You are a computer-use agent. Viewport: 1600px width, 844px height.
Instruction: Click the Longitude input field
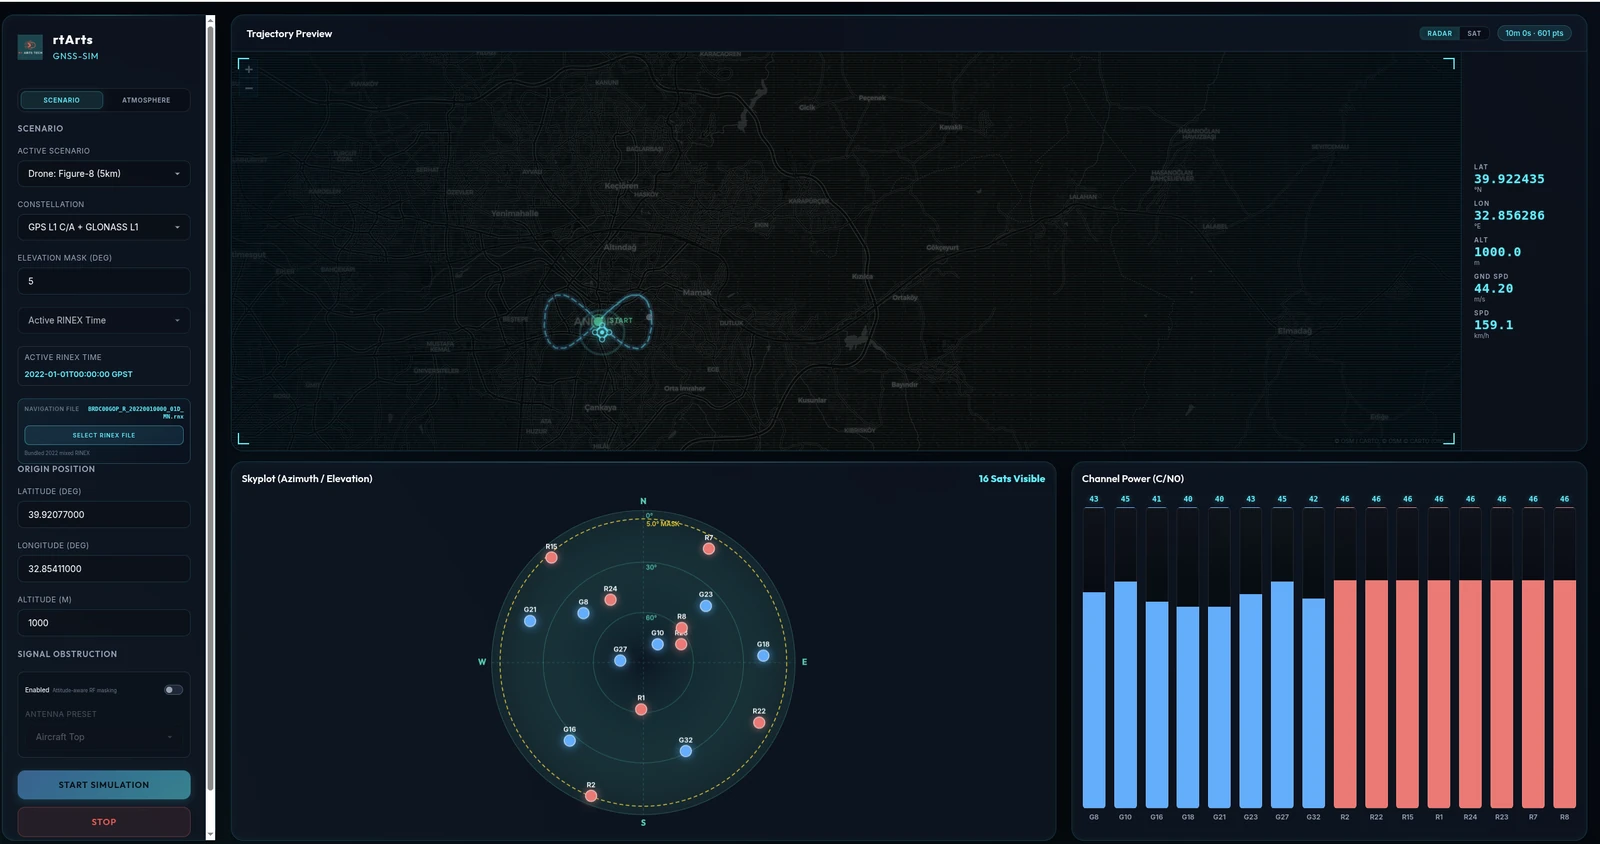pos(104,569)
